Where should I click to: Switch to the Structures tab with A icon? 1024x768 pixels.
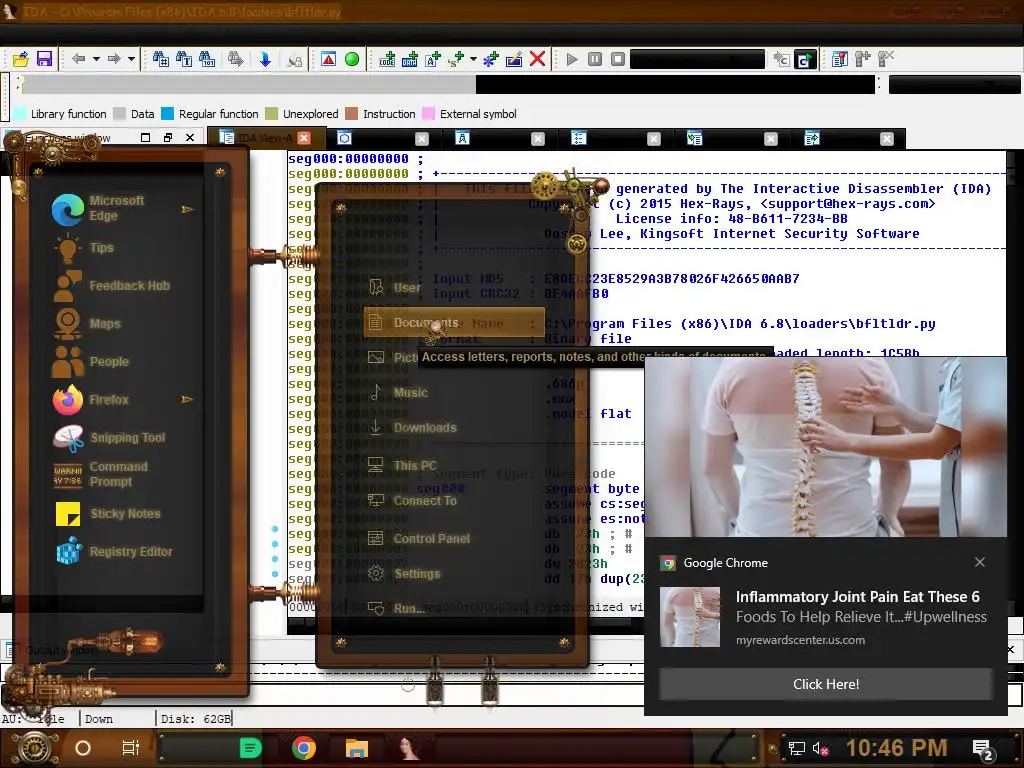tap(462, 138)
